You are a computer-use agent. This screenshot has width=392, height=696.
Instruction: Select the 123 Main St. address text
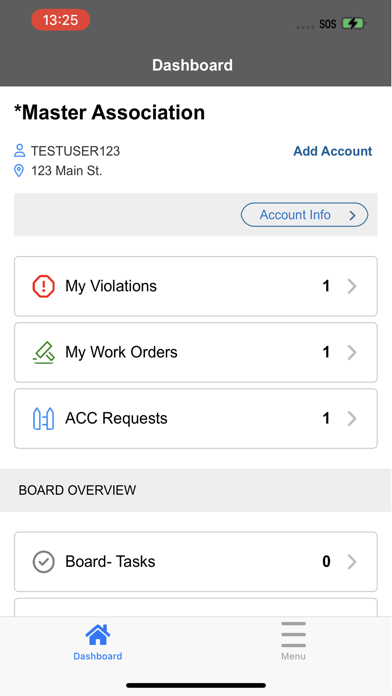67,171
